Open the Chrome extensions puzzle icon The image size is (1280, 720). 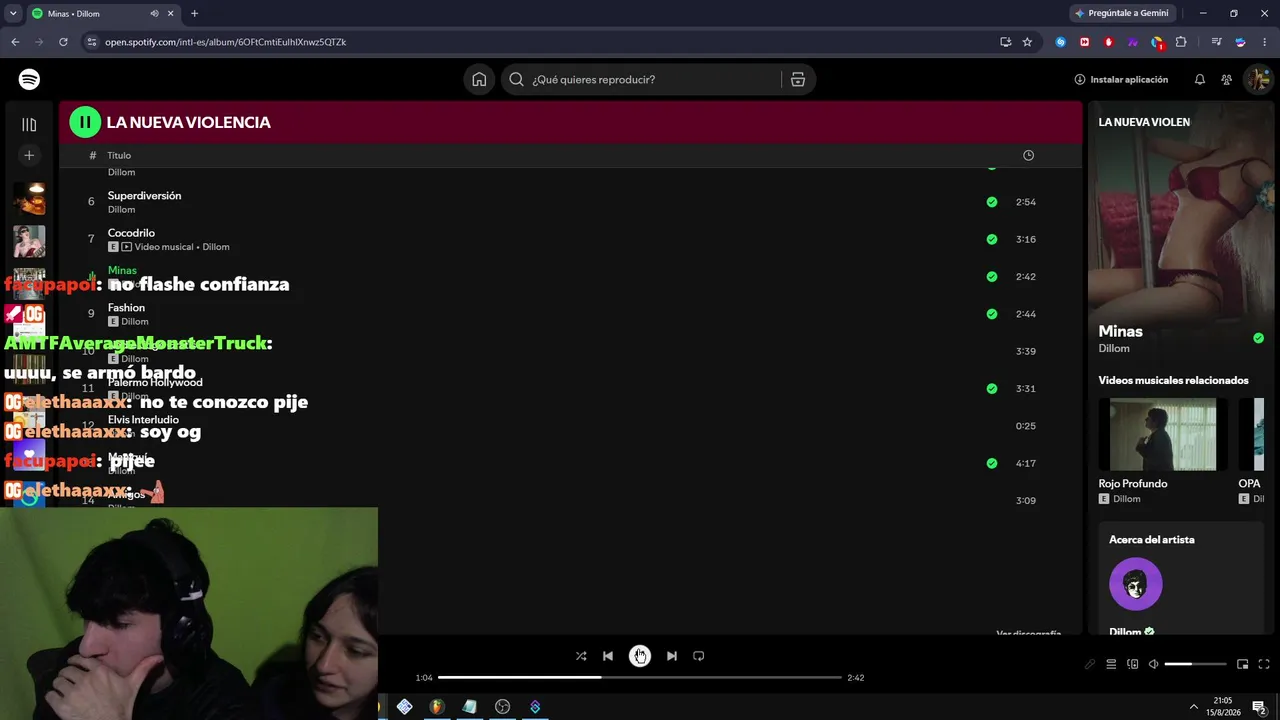1181,42
